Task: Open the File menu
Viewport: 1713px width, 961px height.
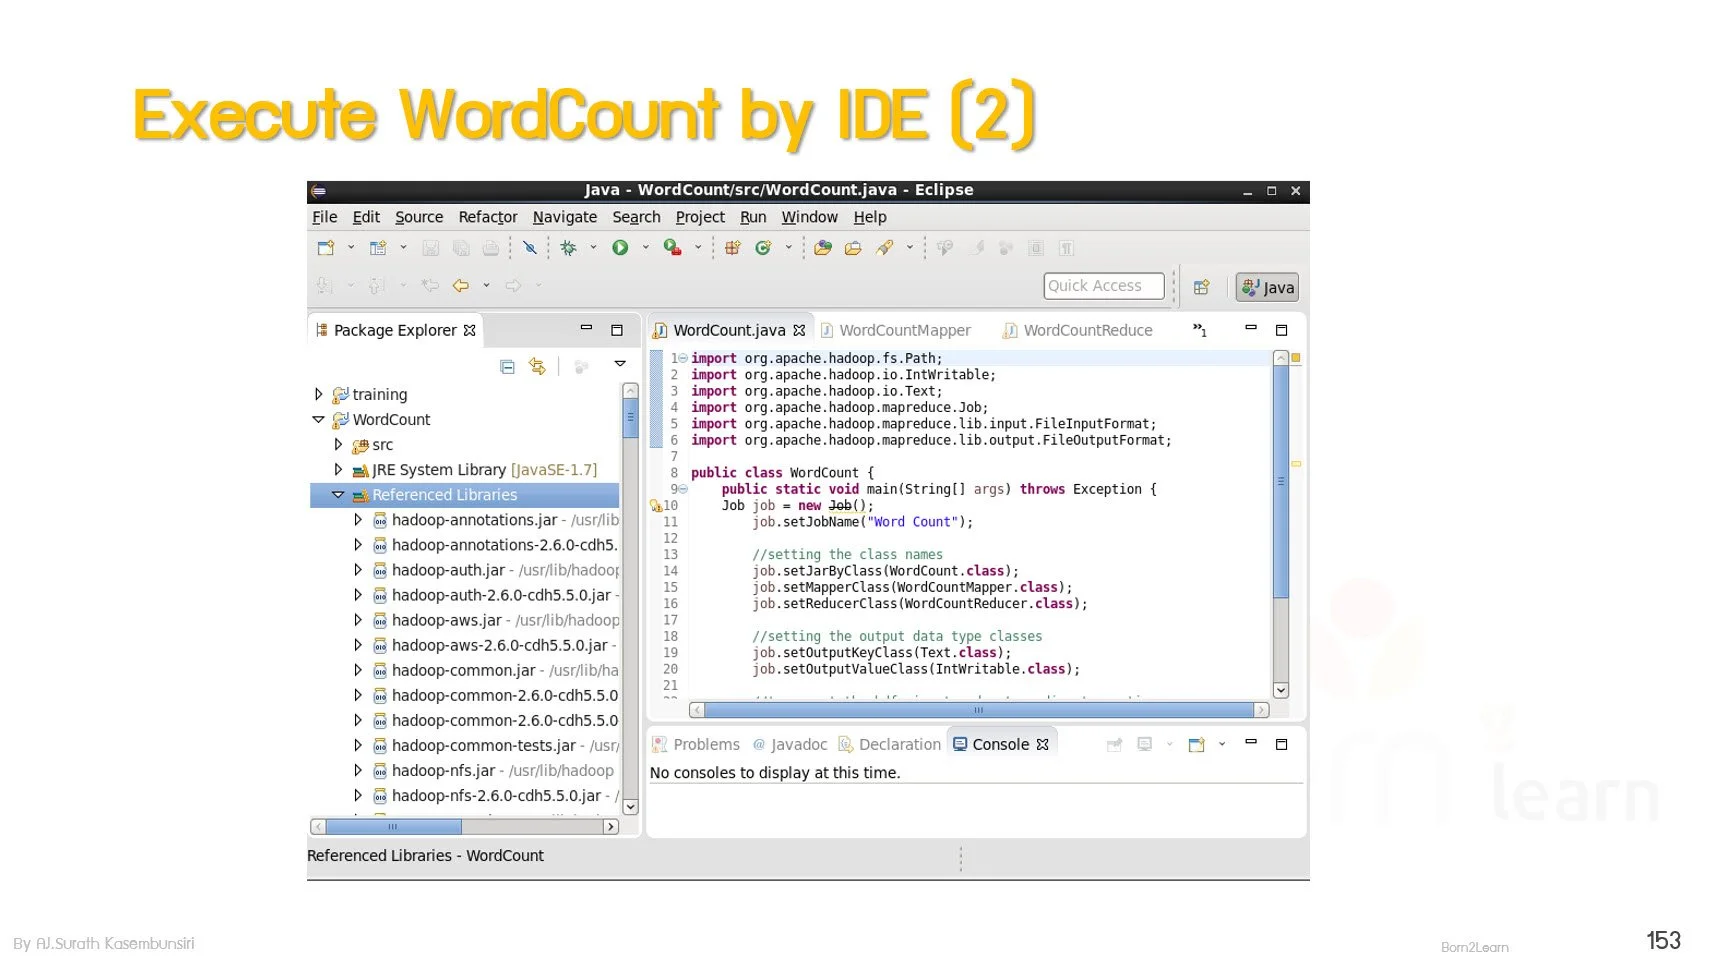Action: click(x=324, y=217)
